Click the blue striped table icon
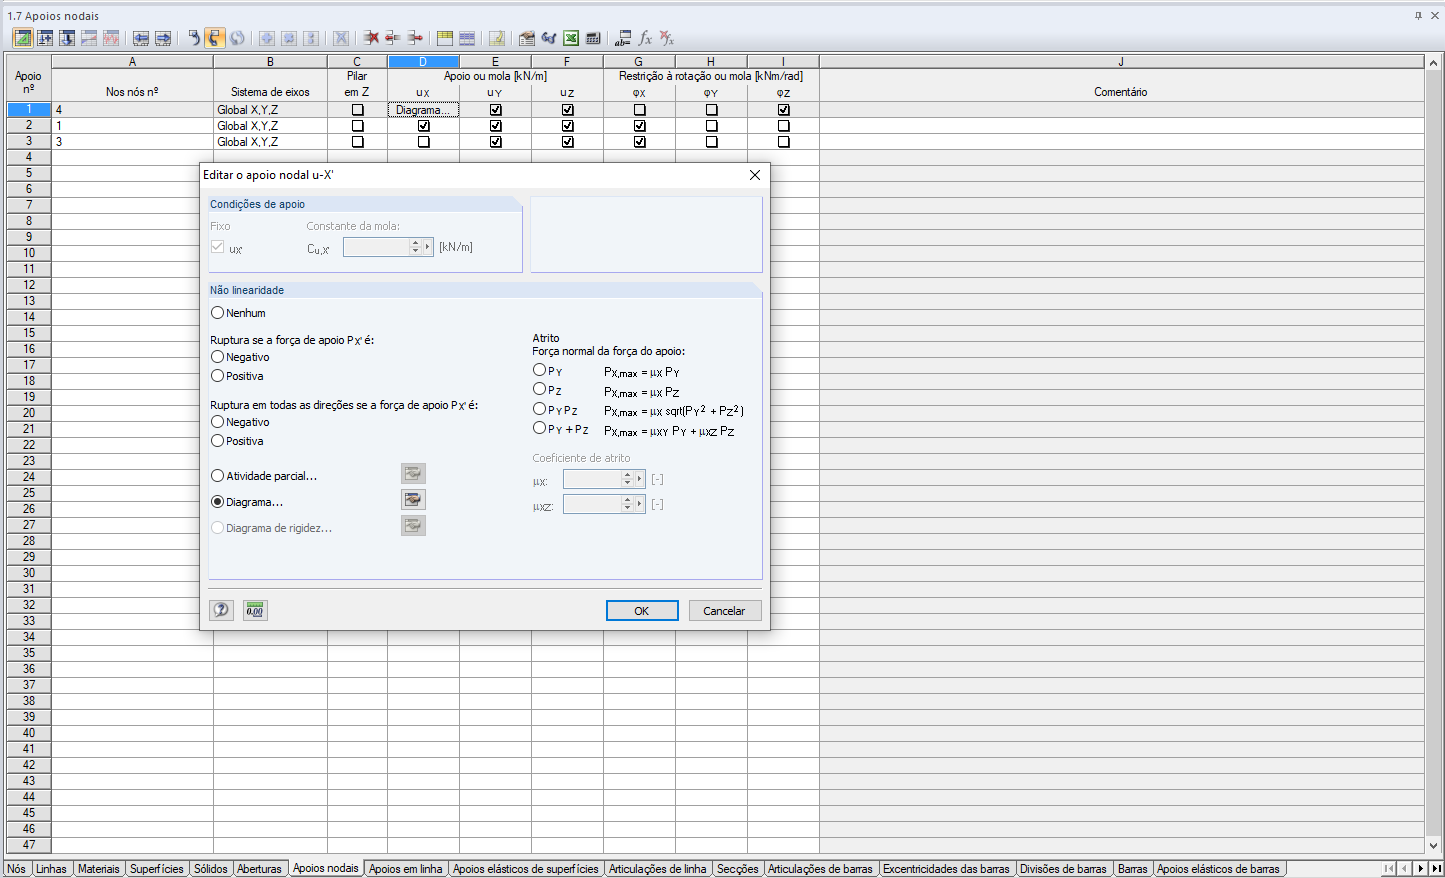 (467, 38)
